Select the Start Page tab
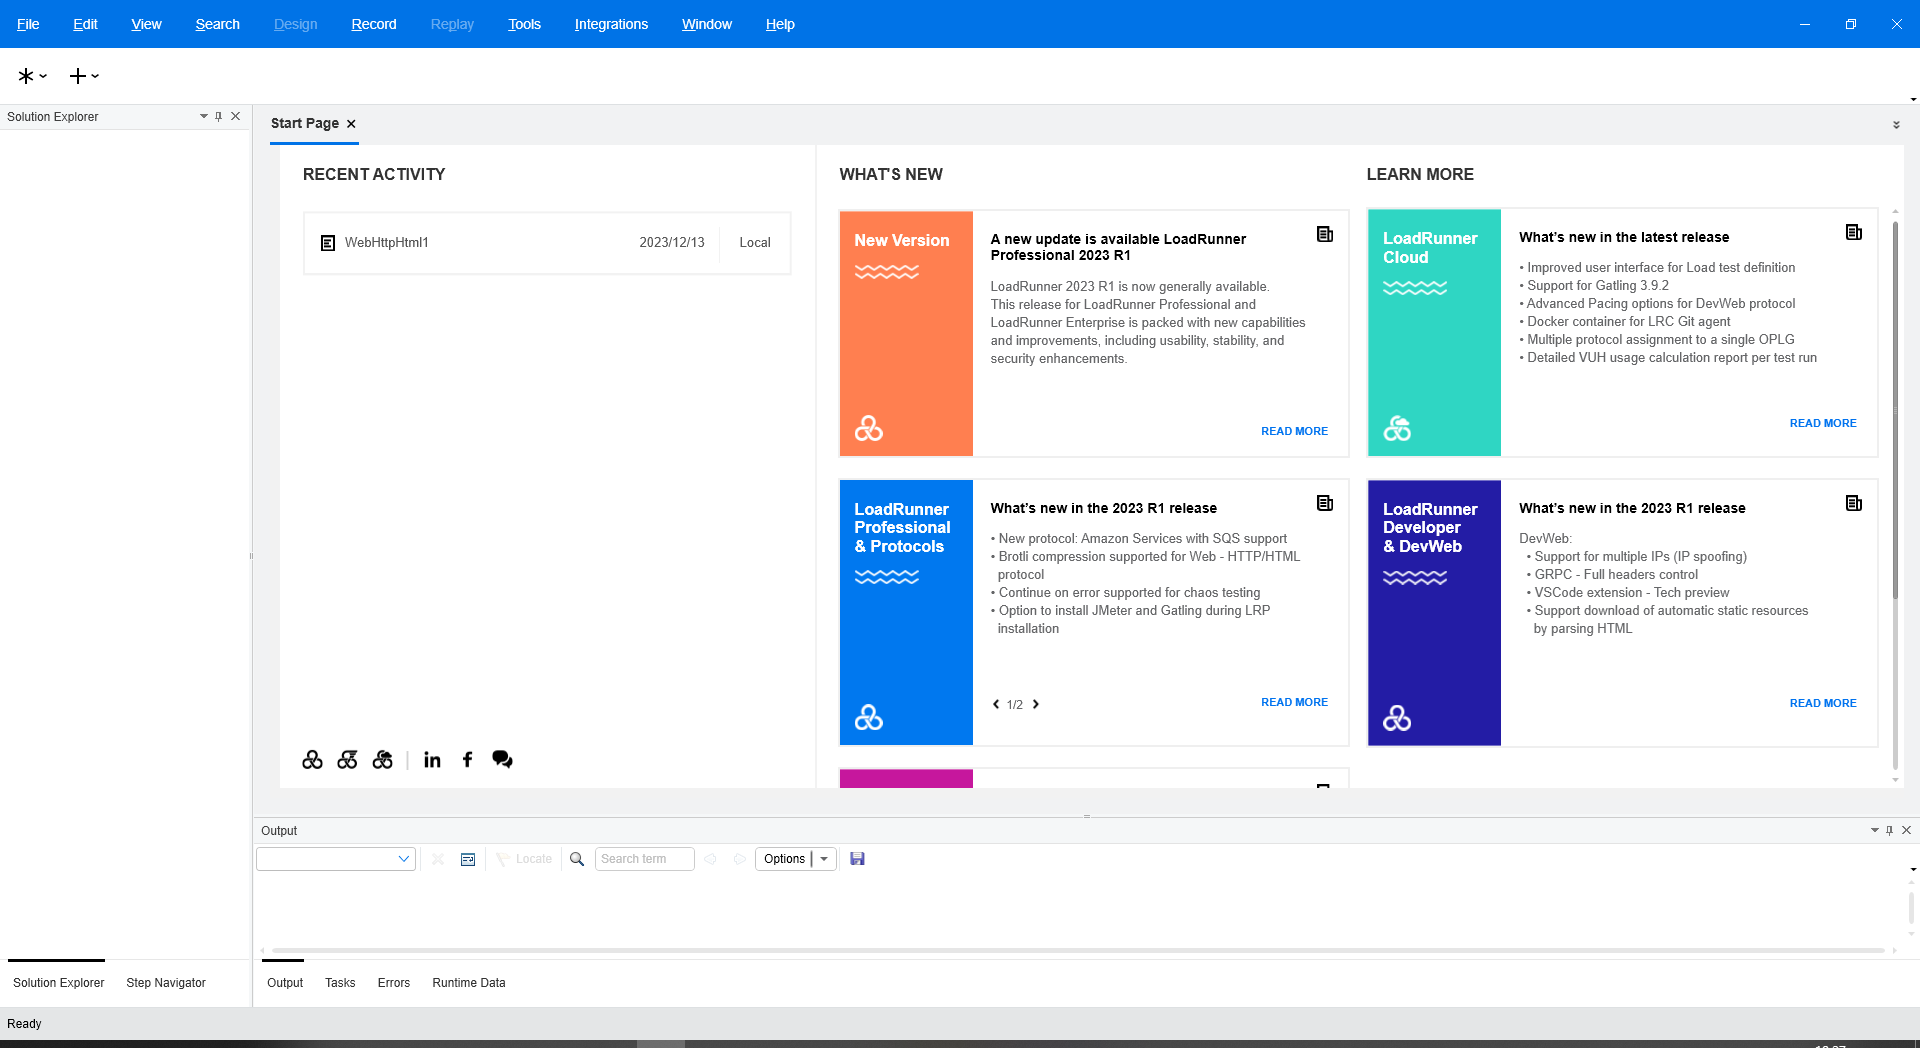The image size is (1920, 1048). click(x=305, y=124)
